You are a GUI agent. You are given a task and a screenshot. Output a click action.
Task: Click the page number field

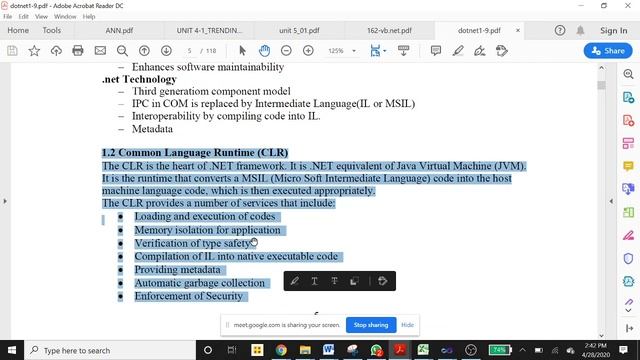(189, 51)
